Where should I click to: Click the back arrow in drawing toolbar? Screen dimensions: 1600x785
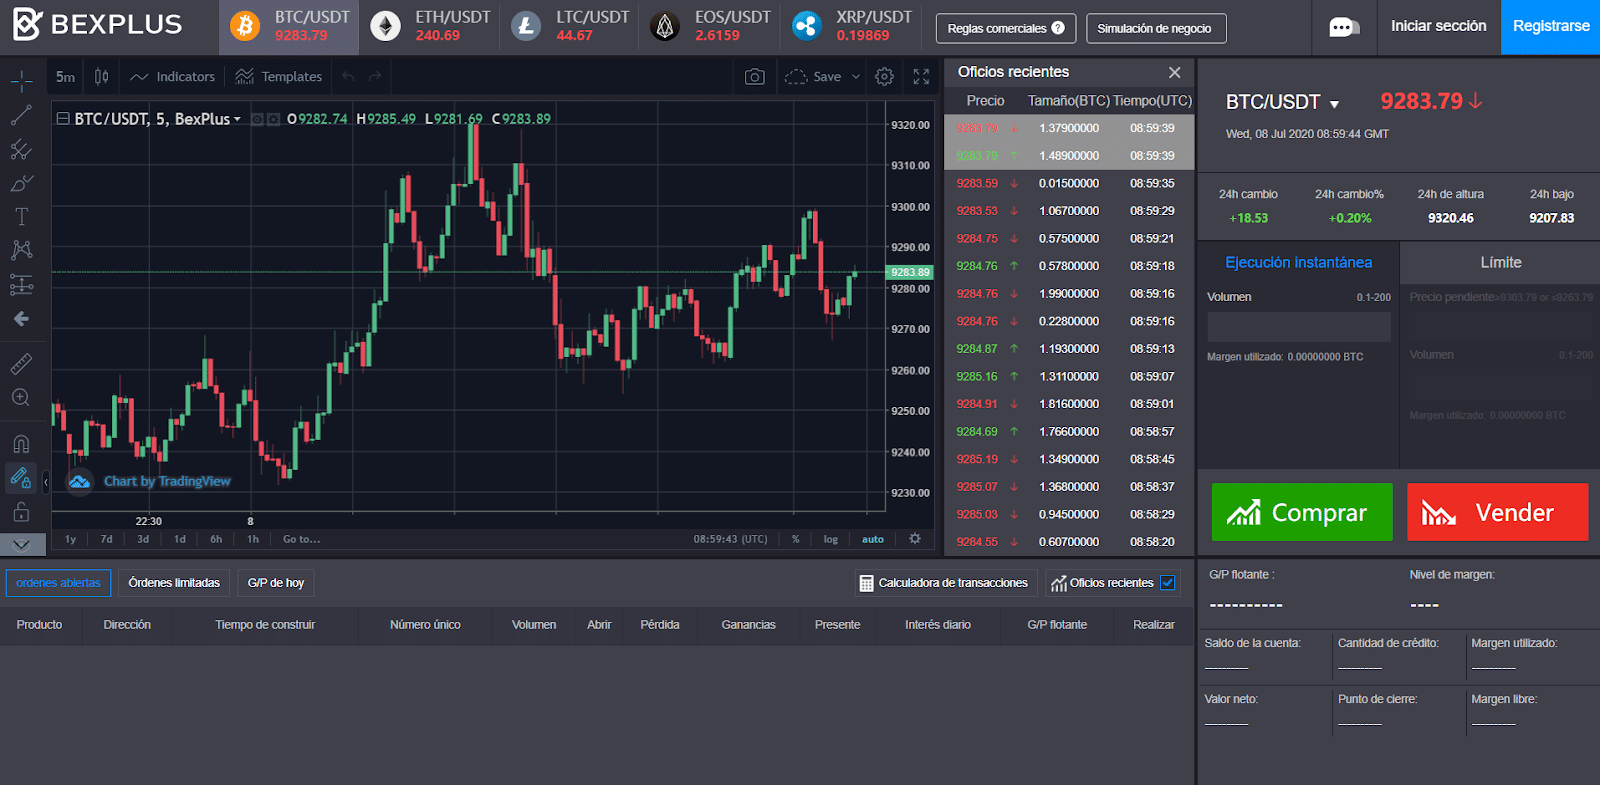pyautogui.click(x=21, y=319)
